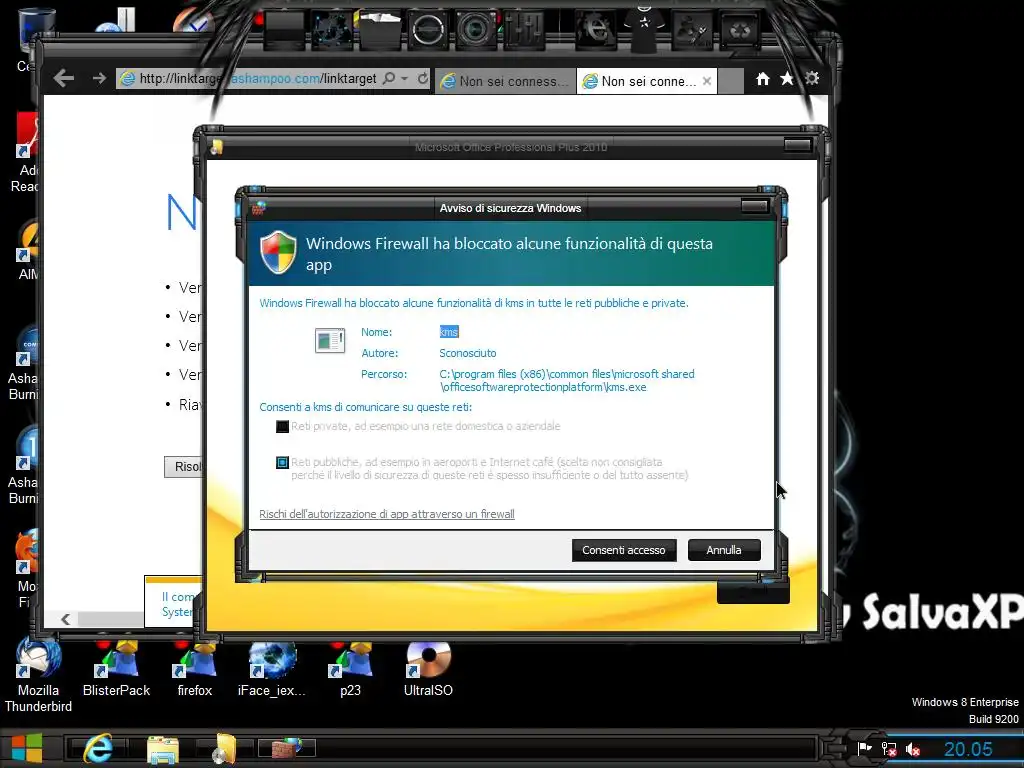Click the folder icon in top dock
The image size is (1024, 768).
pyautogui.click(x=380, y=30)
